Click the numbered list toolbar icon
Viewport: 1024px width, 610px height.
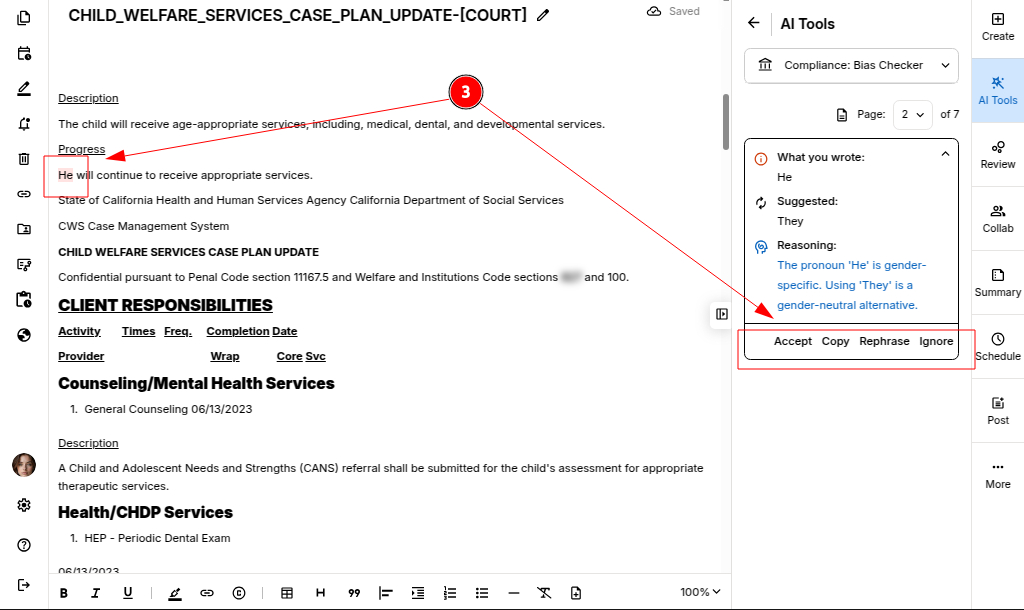click(x=450, y=593)
